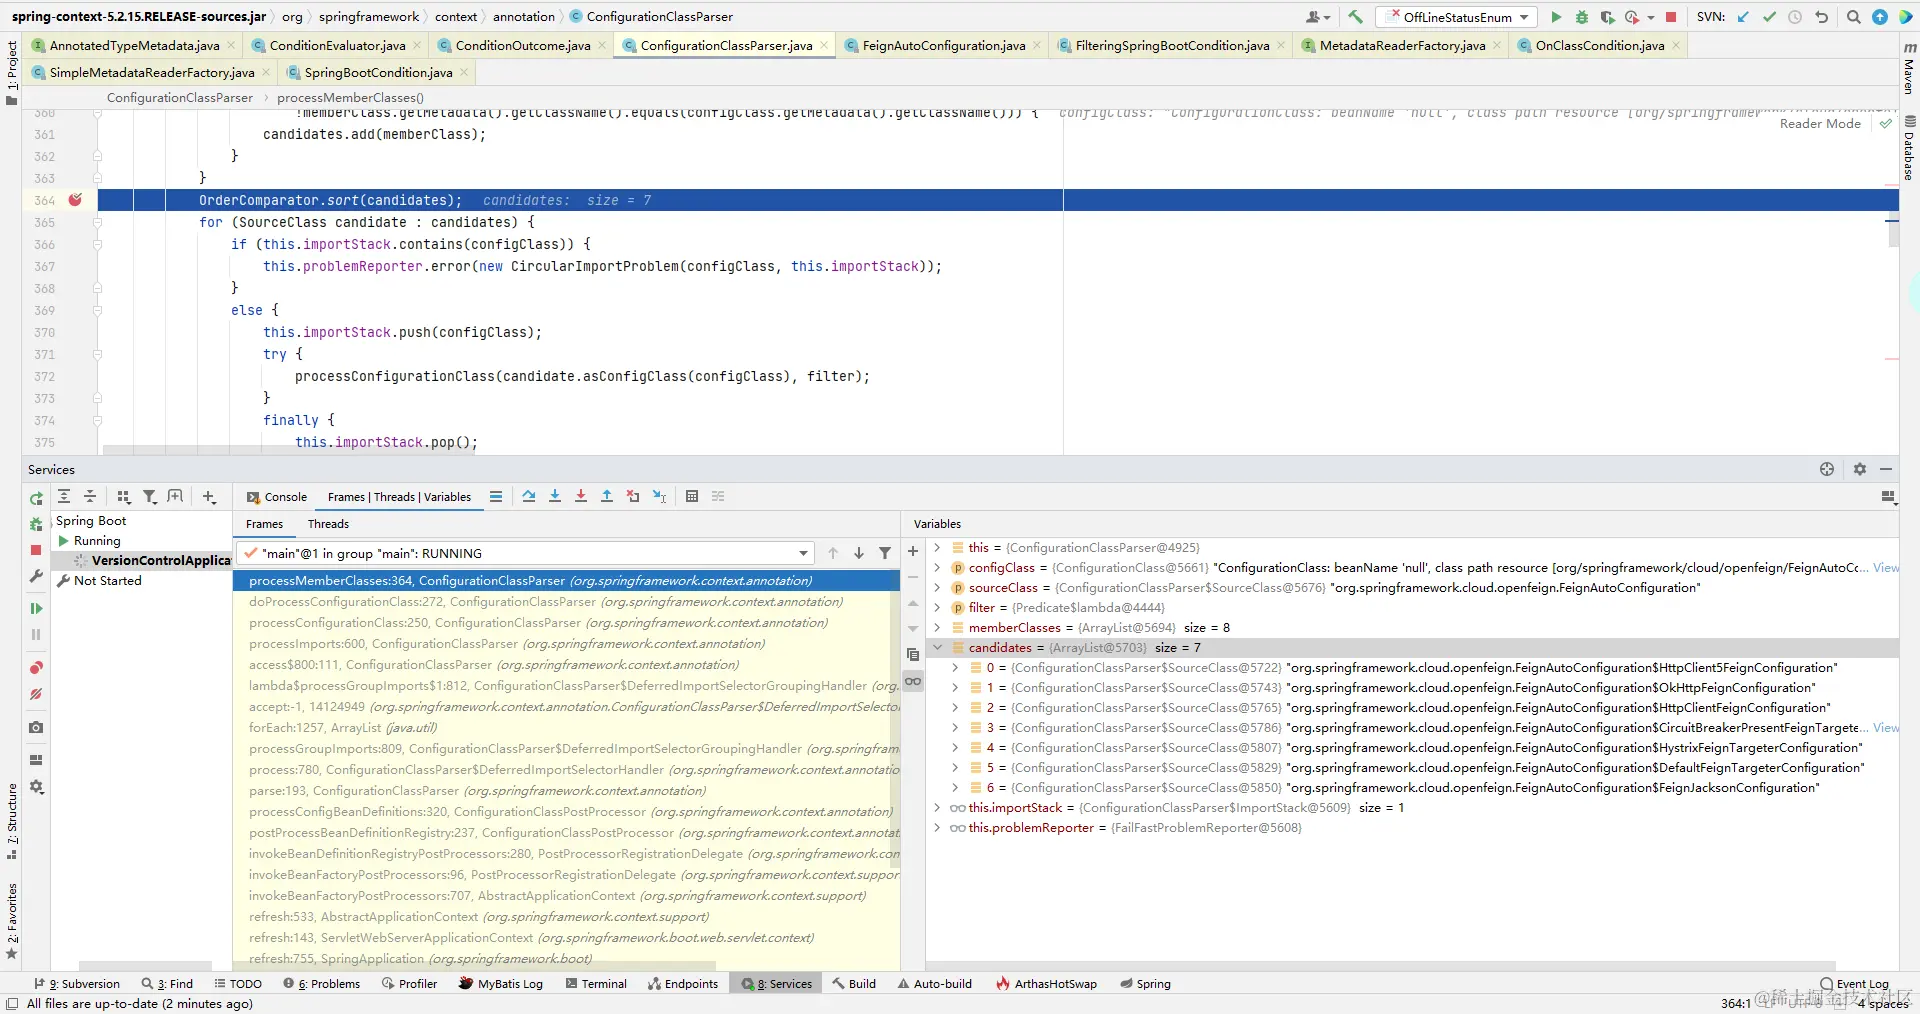This screenshot has height=1014, width=1920.
Task: Expand the memberClasses variable node
Action: (937, 628)
